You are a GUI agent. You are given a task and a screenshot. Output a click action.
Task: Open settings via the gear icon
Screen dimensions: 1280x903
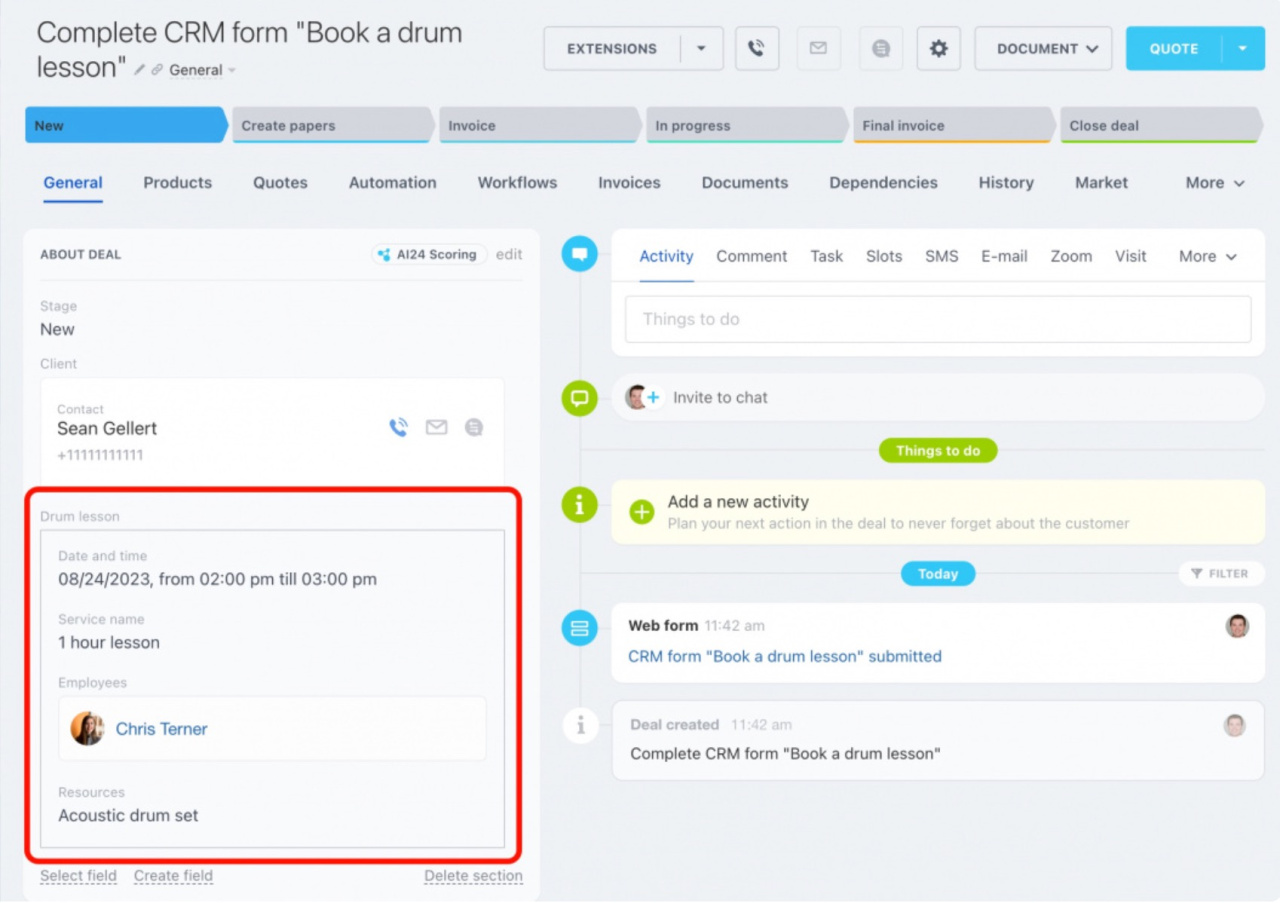(x=938, y=48)
